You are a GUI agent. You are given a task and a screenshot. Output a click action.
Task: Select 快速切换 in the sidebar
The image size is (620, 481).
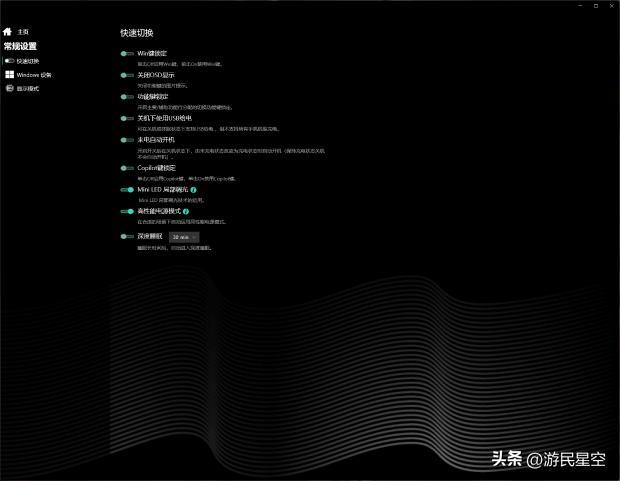click(27, 61)
